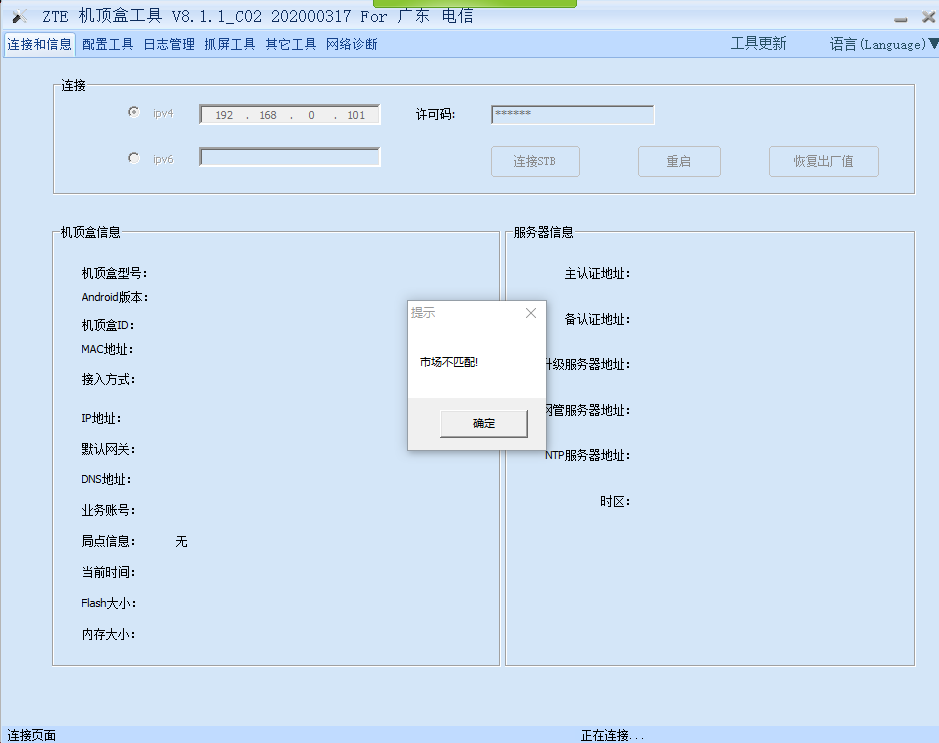Switch to the 连接和信息 tab
939x743 pixels.
pos(40,44)
